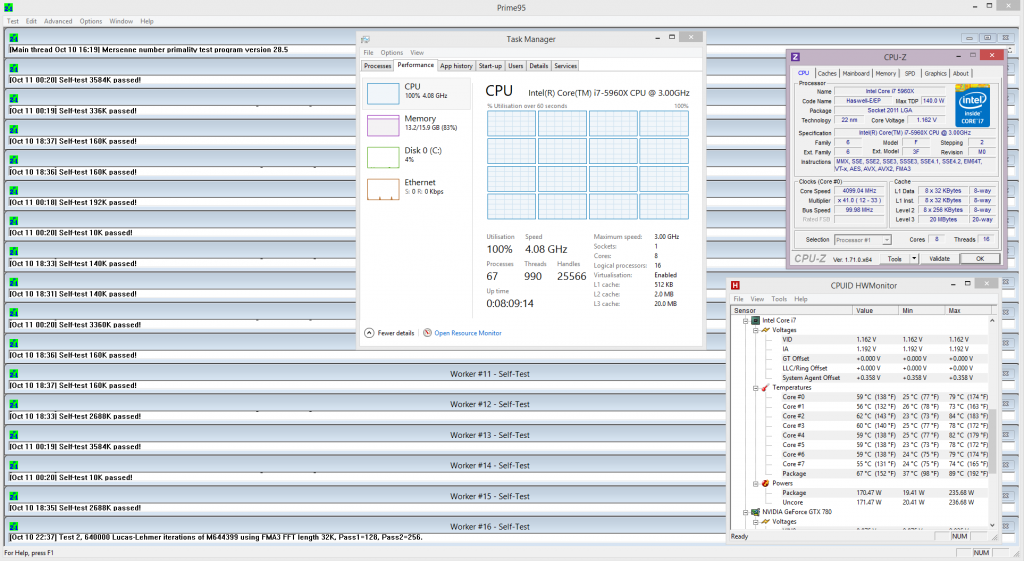Click the Intel Core i7 chip icon in HWMonitor
This screenshot has width=1024, height=561.
point(756,321)
